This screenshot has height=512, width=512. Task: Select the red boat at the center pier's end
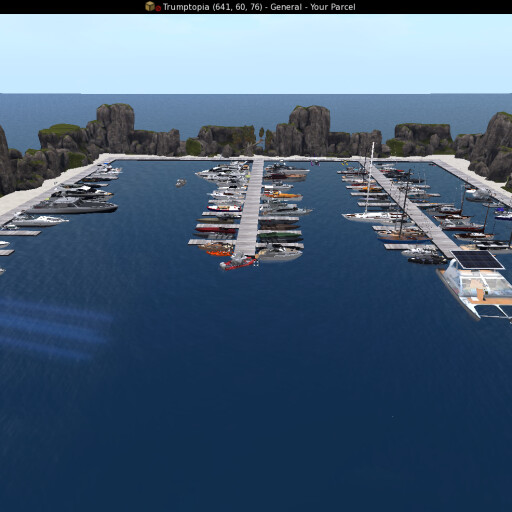pos(237,262)
